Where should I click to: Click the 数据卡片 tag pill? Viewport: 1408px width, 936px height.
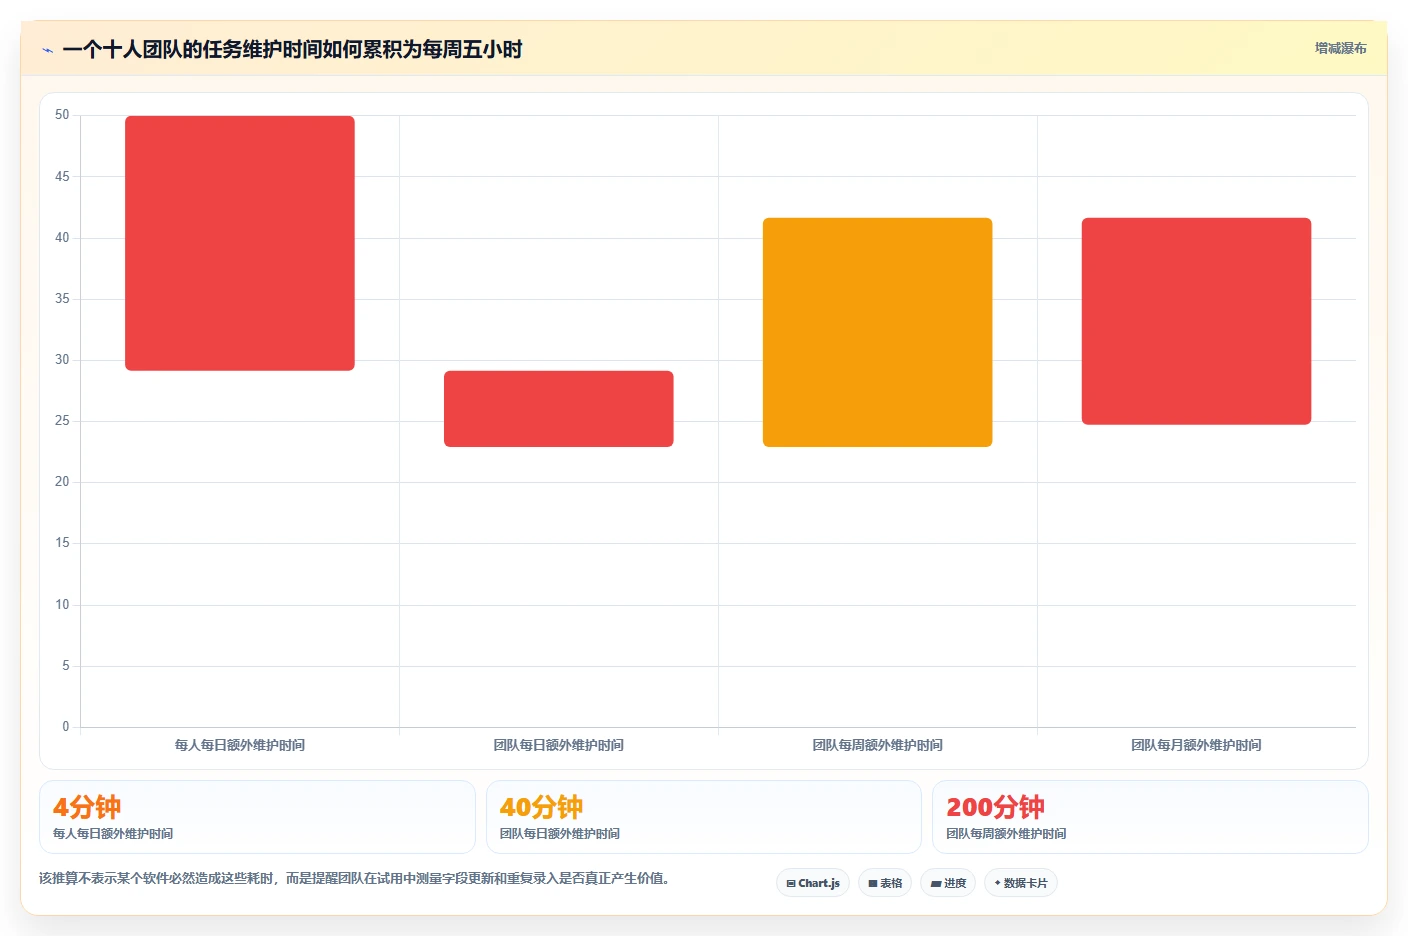tap(1021, 883)
